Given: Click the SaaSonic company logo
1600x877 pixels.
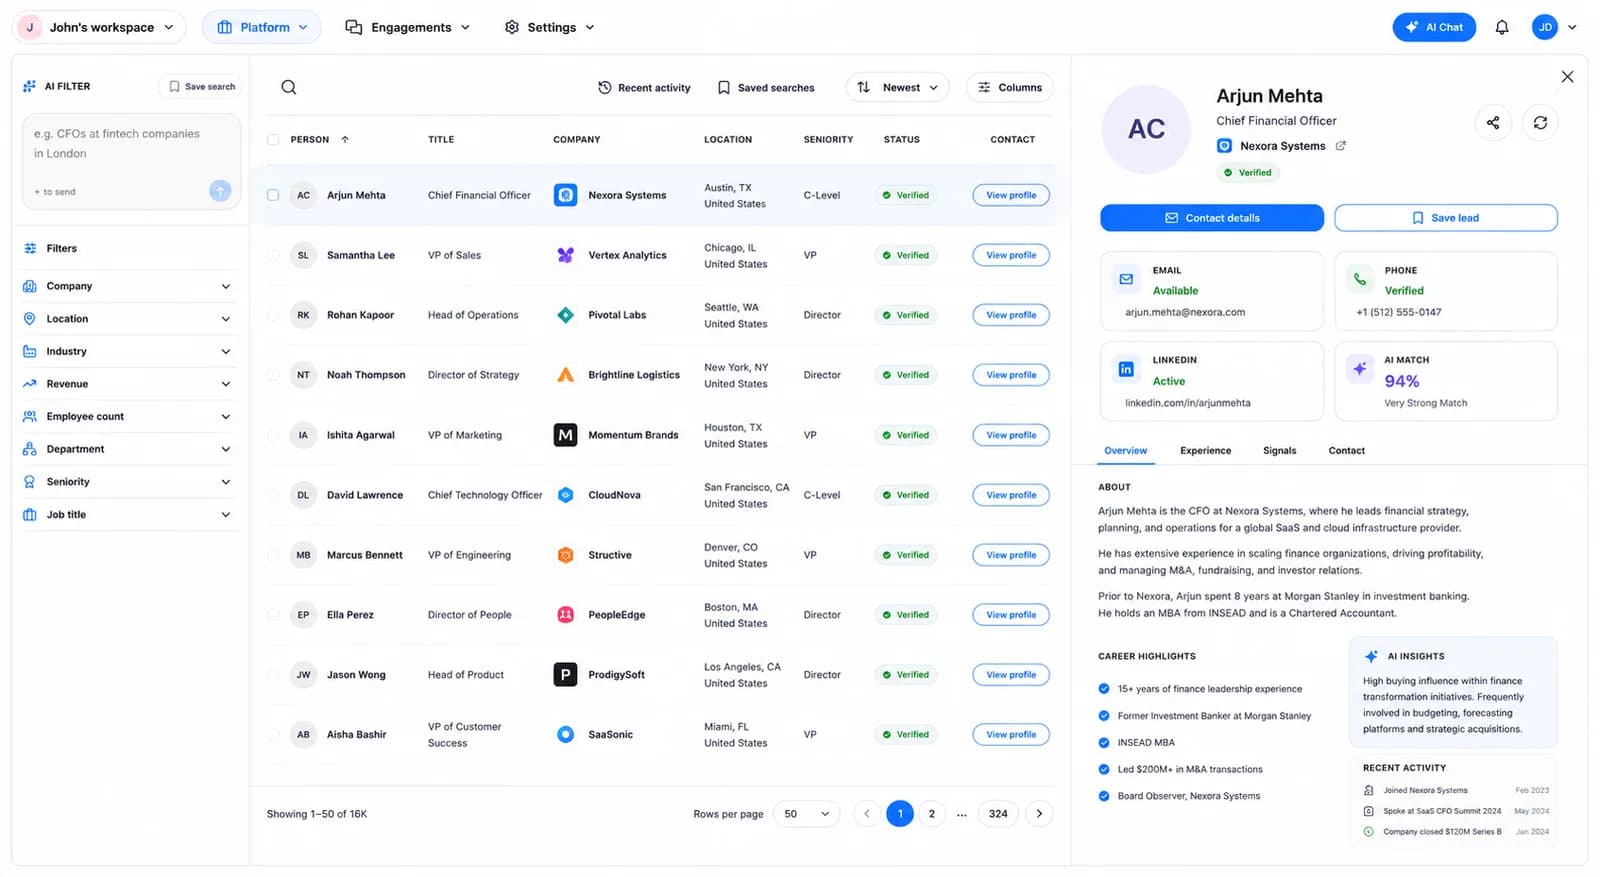Looking at the screenshot, I should coord(565,735).
